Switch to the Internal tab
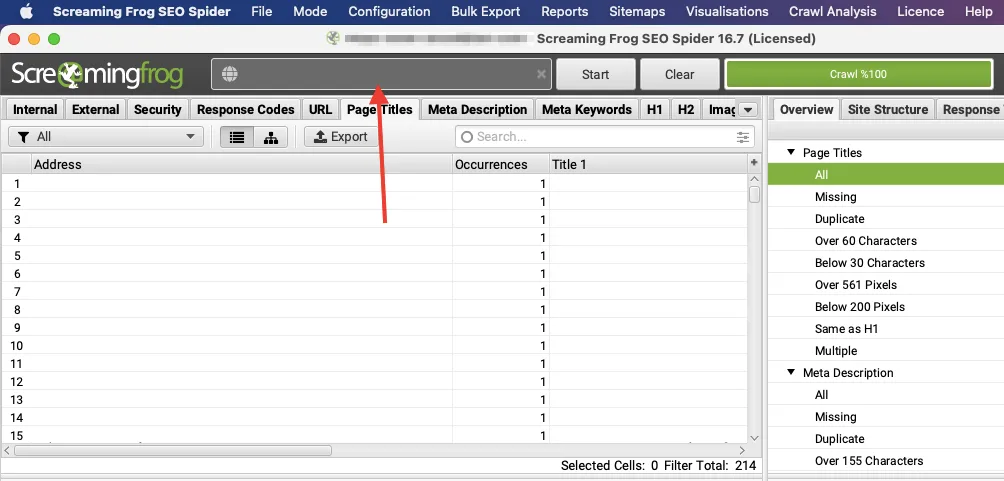The width and height of the screenshot is (1004, 481). (35, 110)
